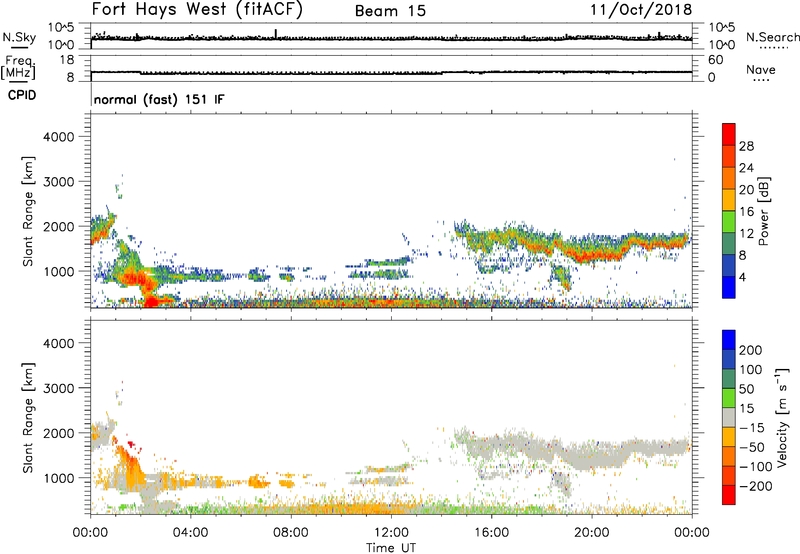
Task: Click the '20:00' time tick label
Action: [591, 533]
